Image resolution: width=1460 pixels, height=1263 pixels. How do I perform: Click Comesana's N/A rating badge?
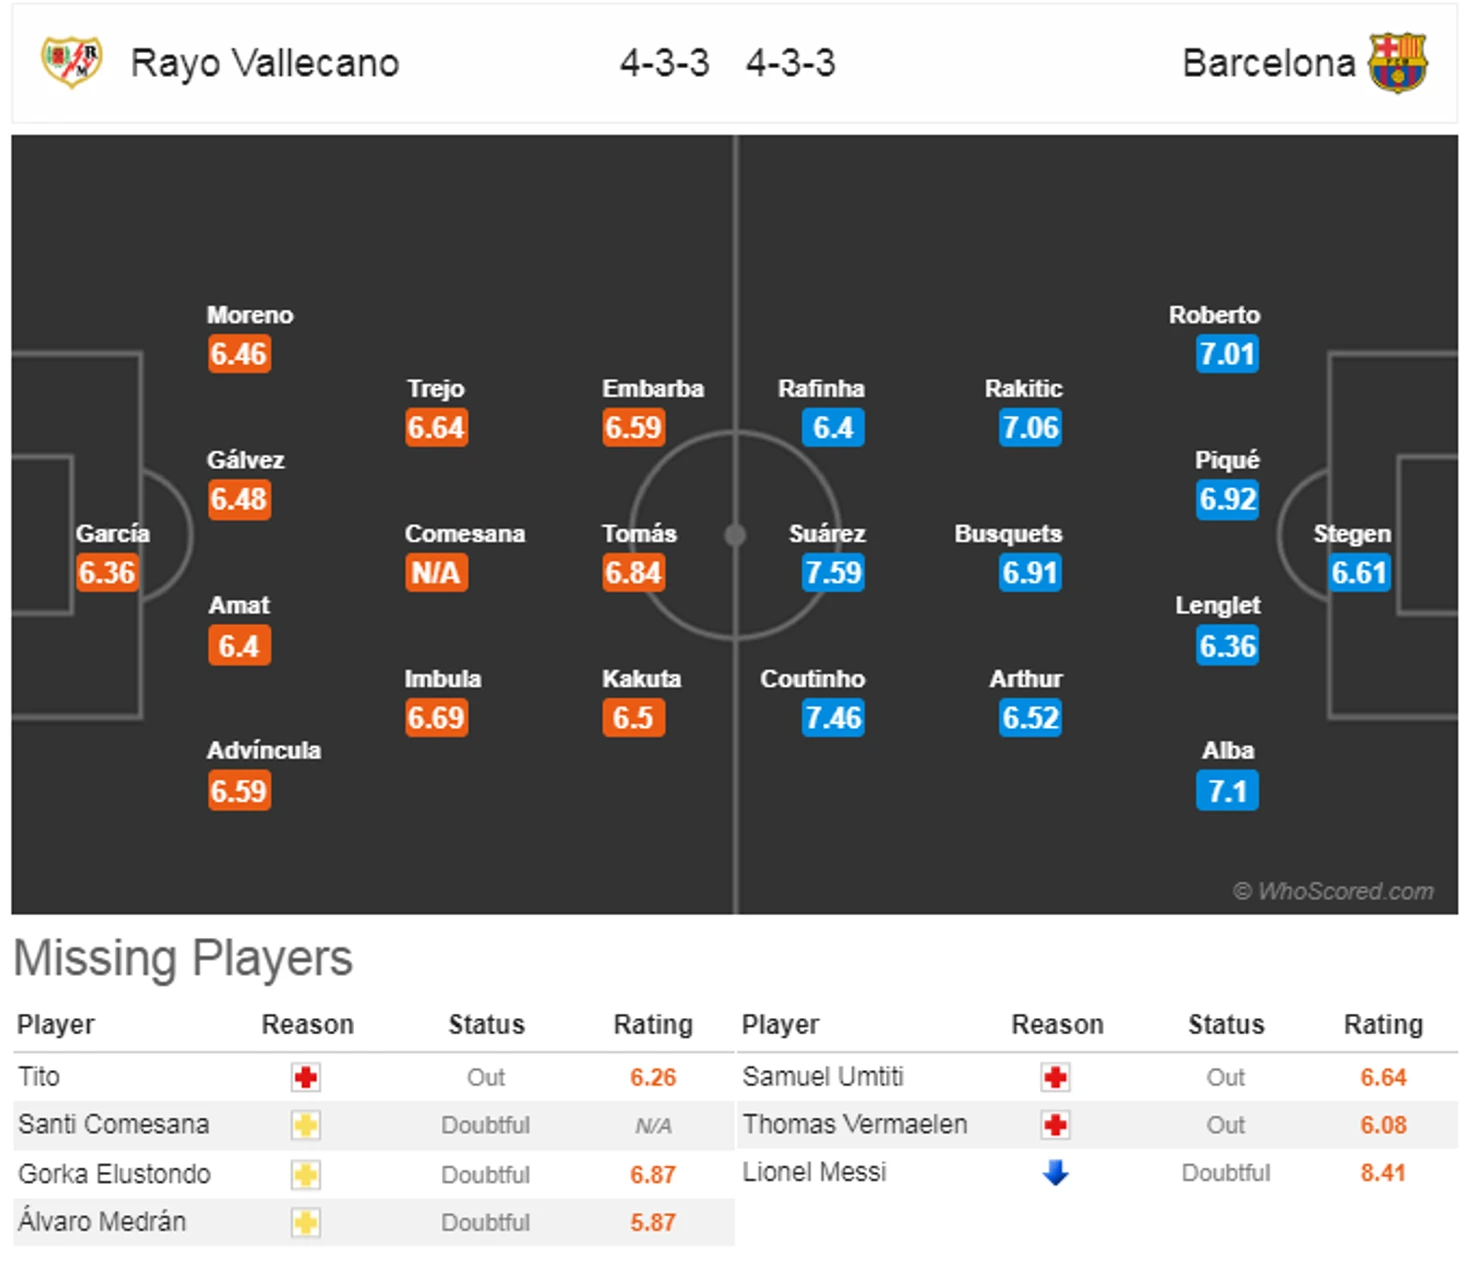(436, 573)
